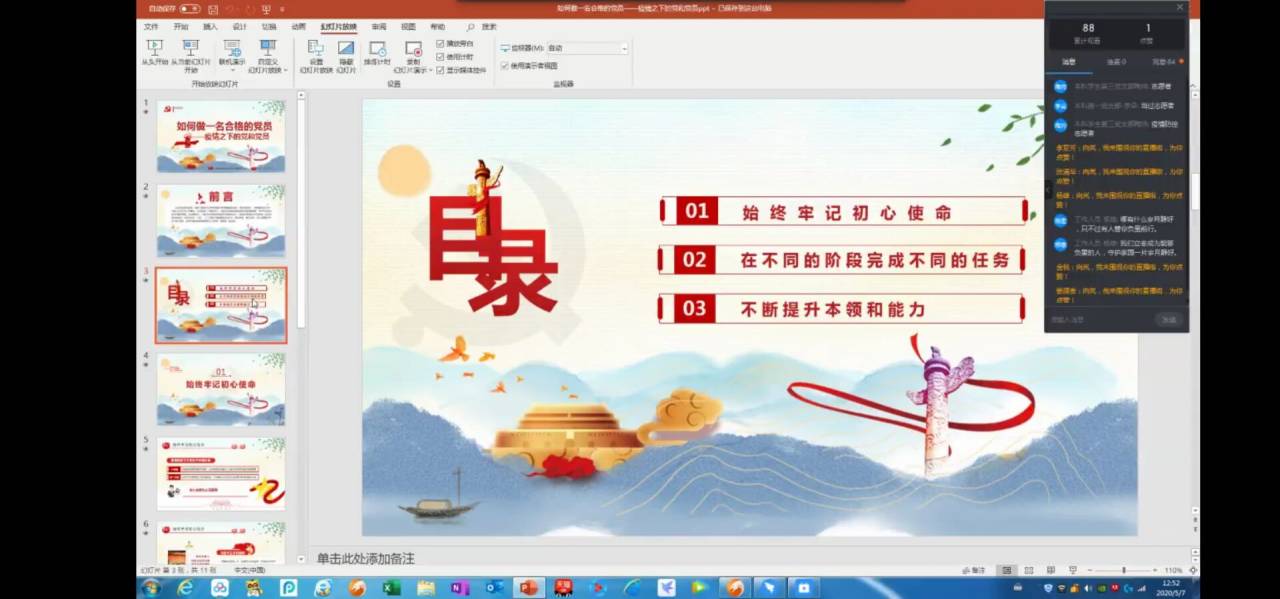Switch to slide sorter view in status bar
Screen dimensions: 1280x599
pos(1027,570)
